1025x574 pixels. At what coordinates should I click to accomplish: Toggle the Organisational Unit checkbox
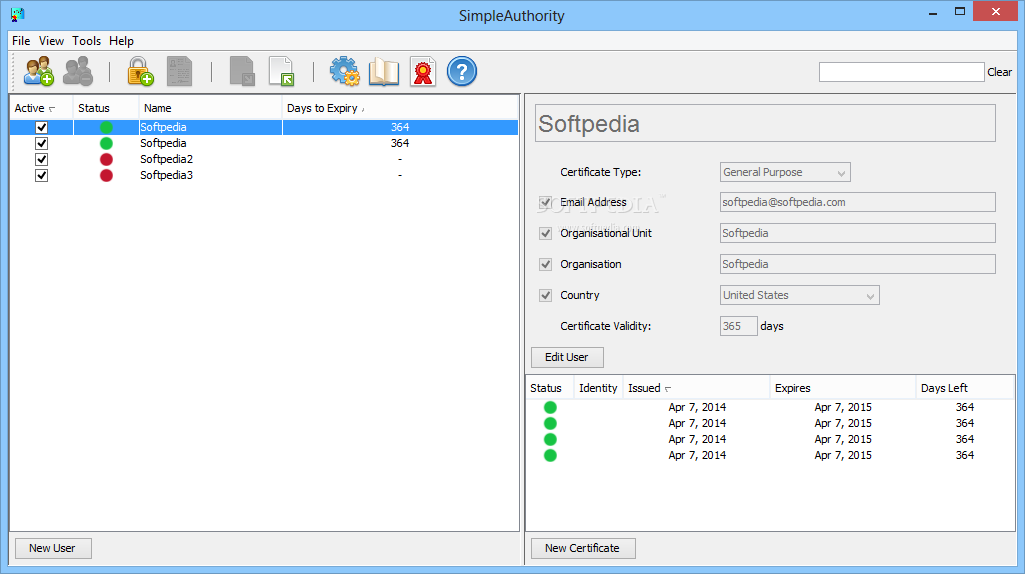545,233
